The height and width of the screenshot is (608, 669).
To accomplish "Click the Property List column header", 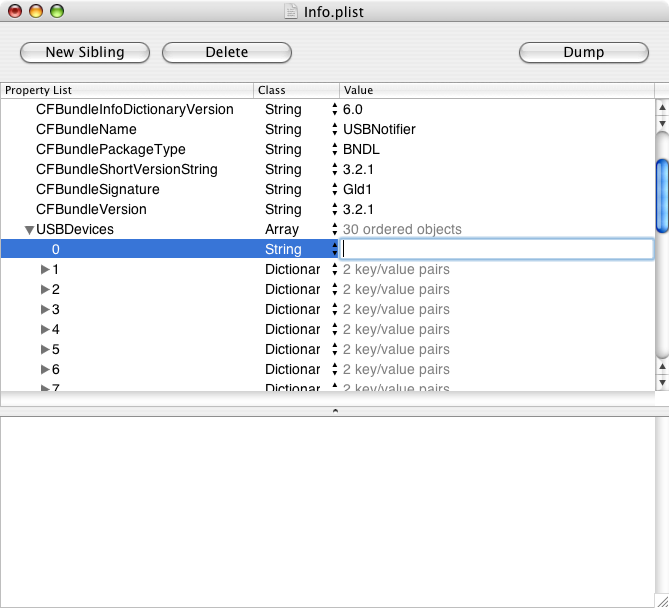I will pyautogui.click(x=127, y=90).
